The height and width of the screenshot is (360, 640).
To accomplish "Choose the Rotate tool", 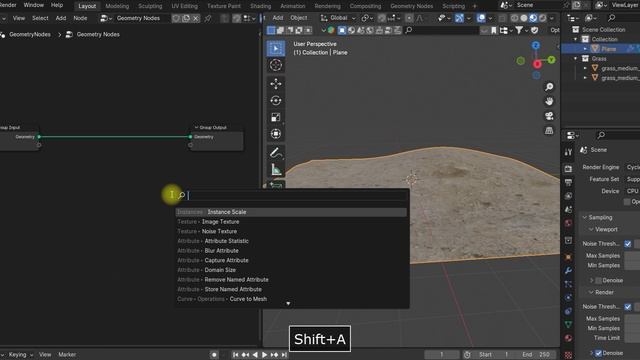I will (x=276, y=100).
